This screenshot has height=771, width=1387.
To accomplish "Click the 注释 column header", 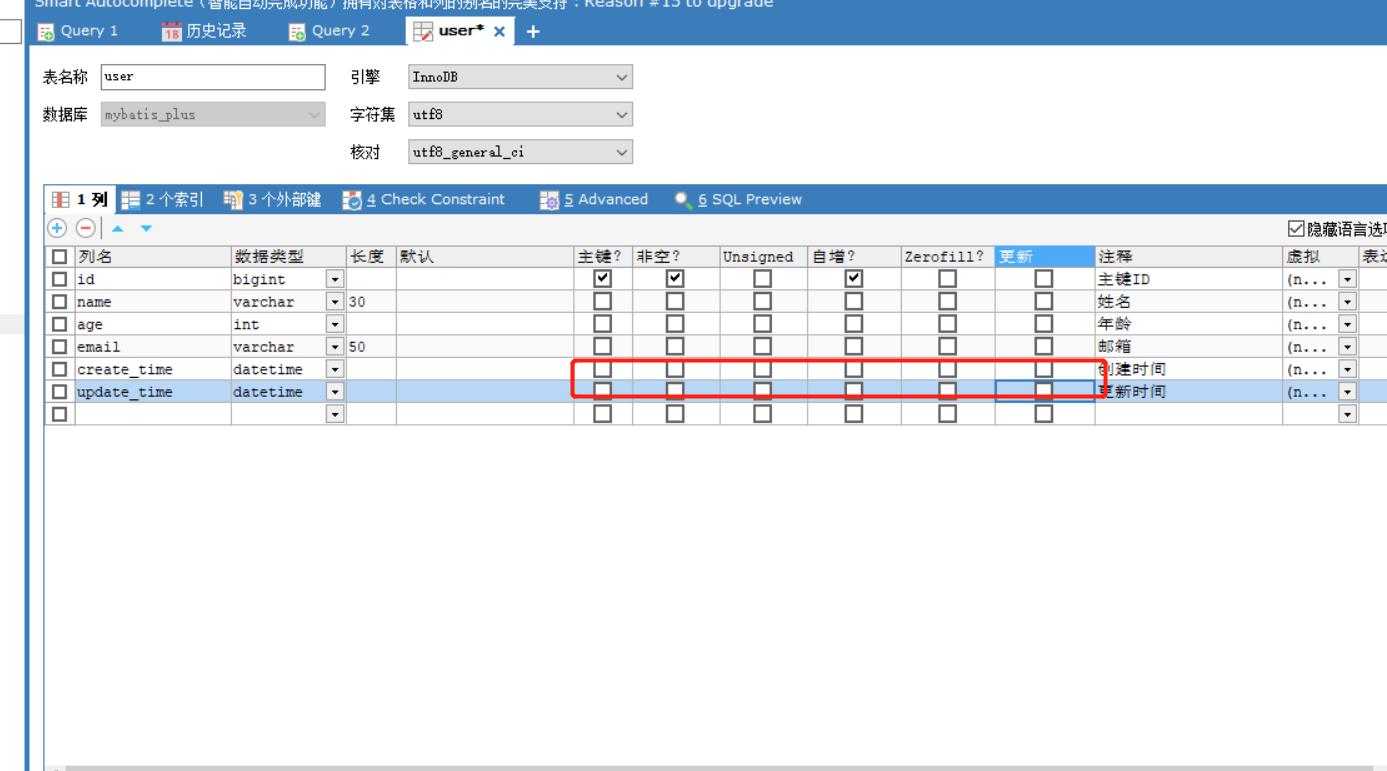I will coord(1188,256).
